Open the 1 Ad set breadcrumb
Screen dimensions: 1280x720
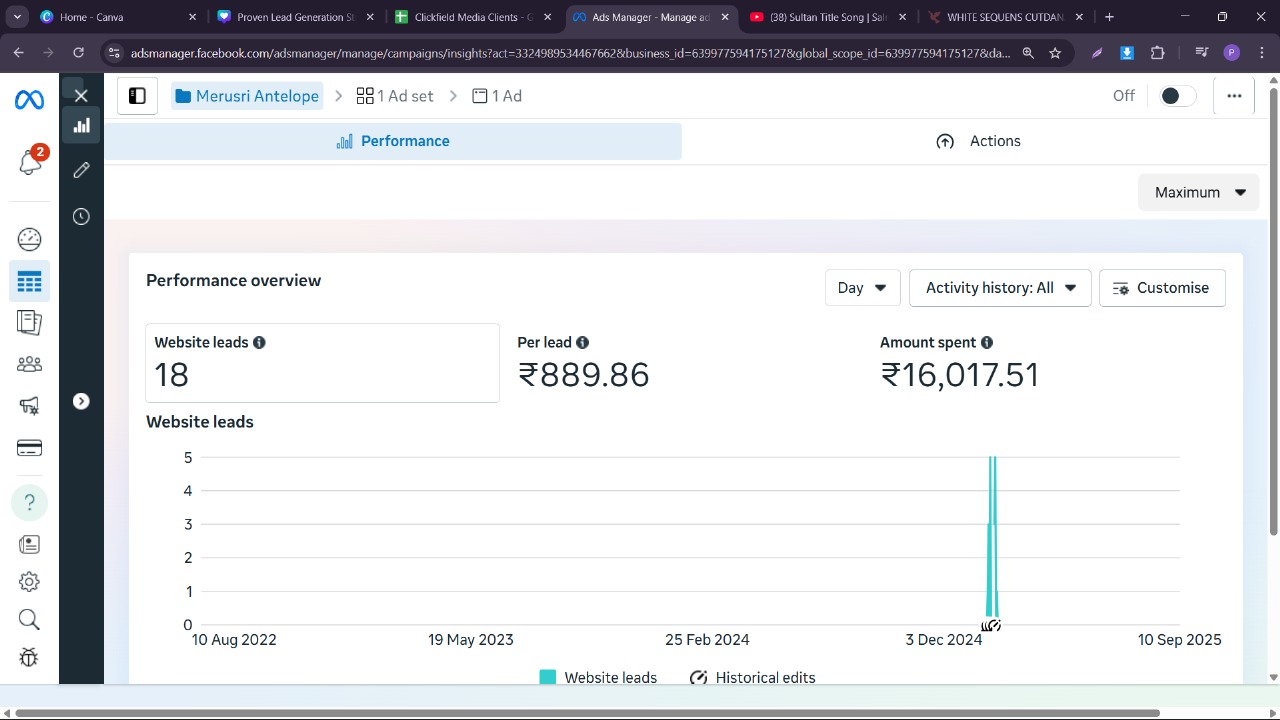[x=395, y=96]
